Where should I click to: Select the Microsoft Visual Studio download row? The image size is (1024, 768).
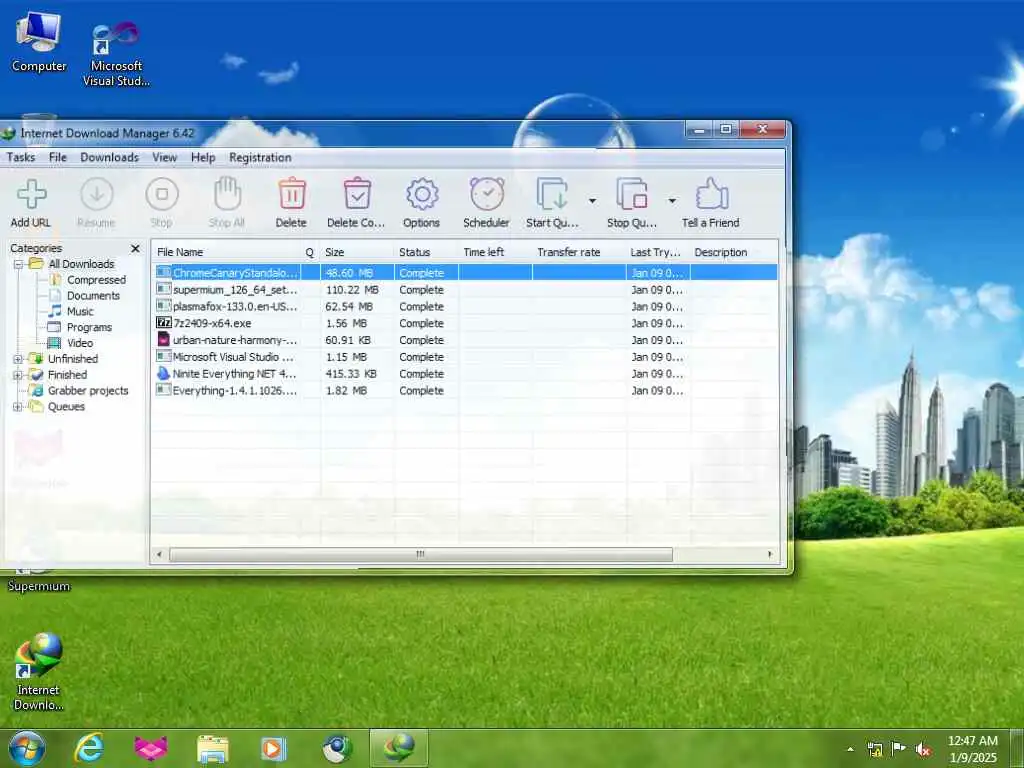pyautogui.click(x=466, y=357)
